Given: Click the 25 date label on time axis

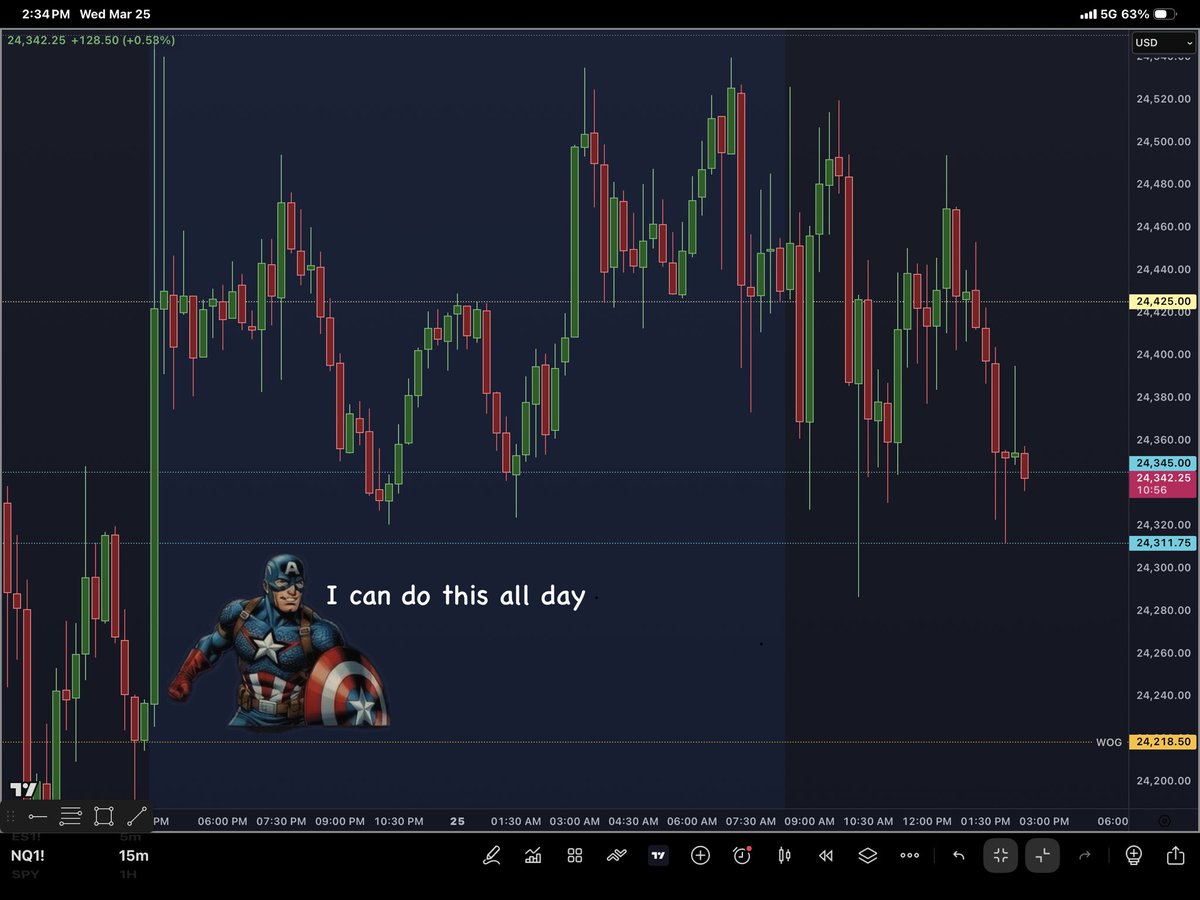Looking at the screenshot, I should pos(457,821).
